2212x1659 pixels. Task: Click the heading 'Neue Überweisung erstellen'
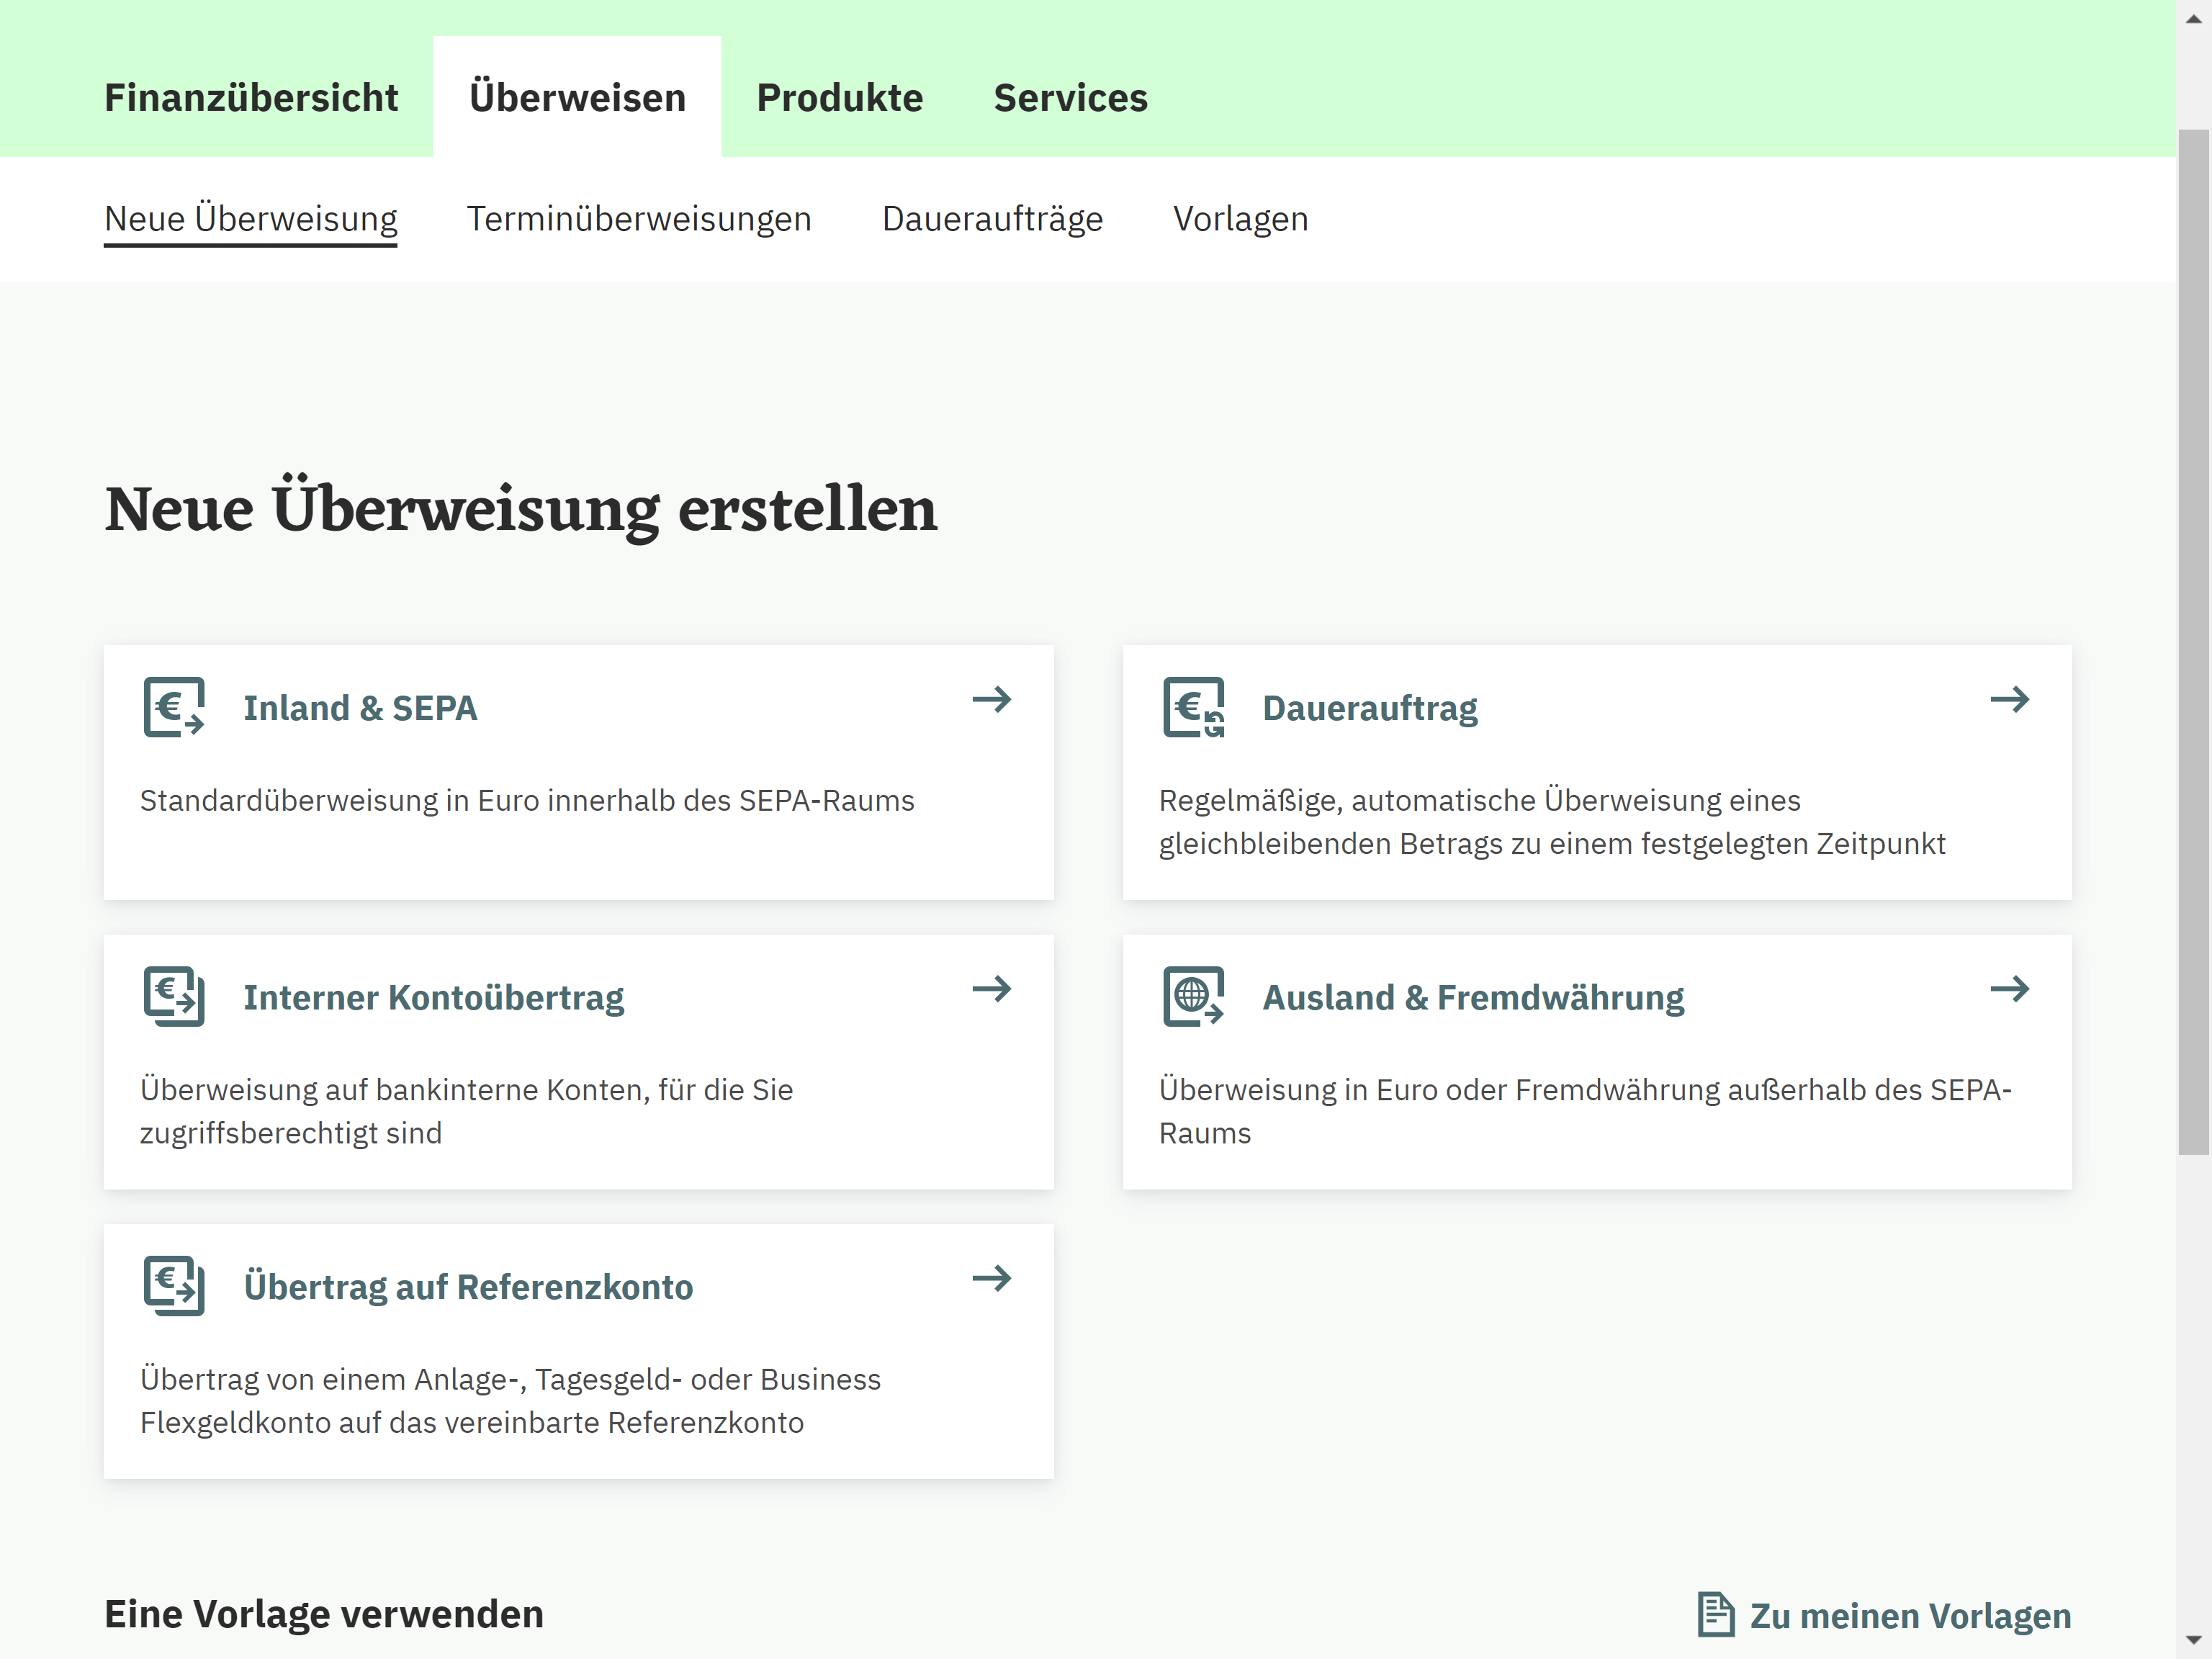tap(521, 508)
